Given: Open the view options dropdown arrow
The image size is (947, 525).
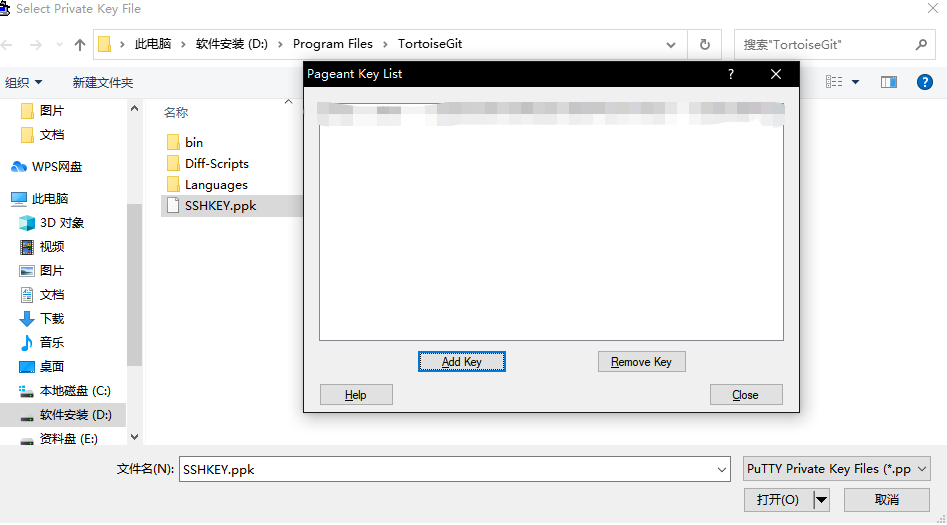Looking at the screenshot, I should 855,82.
